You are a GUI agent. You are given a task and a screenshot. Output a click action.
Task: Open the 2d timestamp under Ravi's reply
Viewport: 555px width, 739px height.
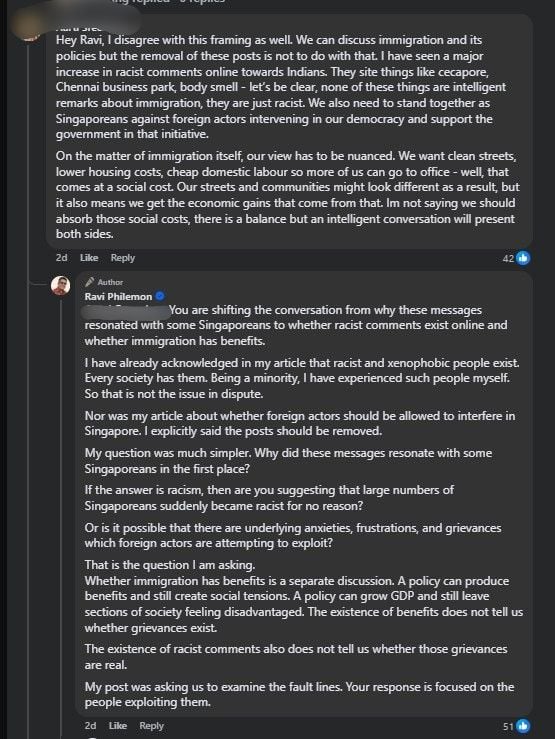pos(90,726)
